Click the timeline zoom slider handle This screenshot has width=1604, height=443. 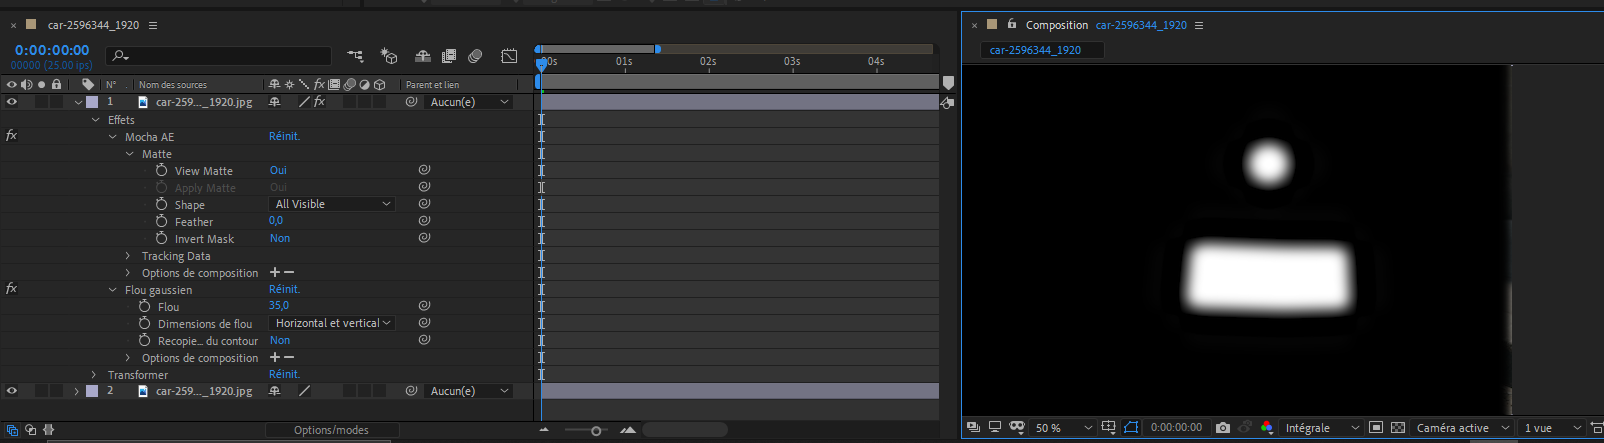pyautogui.click(x=596, y=431)
